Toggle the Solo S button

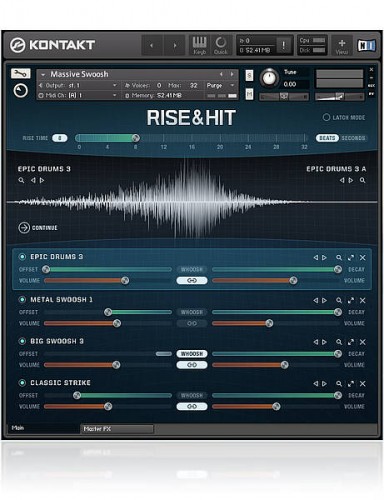(x=249, y=75)
